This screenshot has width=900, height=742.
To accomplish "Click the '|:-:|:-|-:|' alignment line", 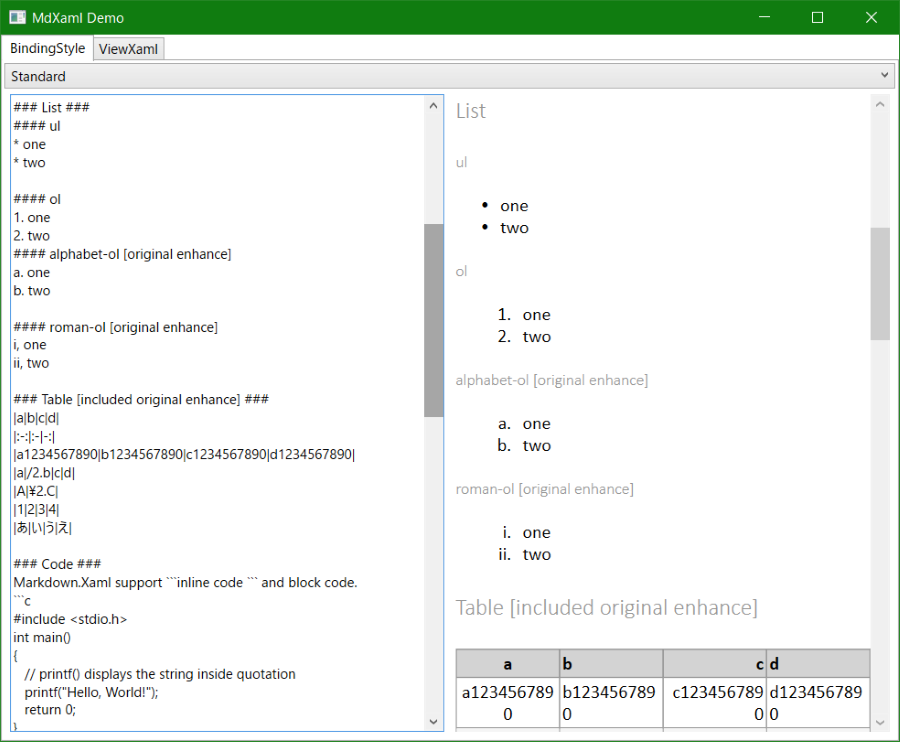I will pos(34,436).
